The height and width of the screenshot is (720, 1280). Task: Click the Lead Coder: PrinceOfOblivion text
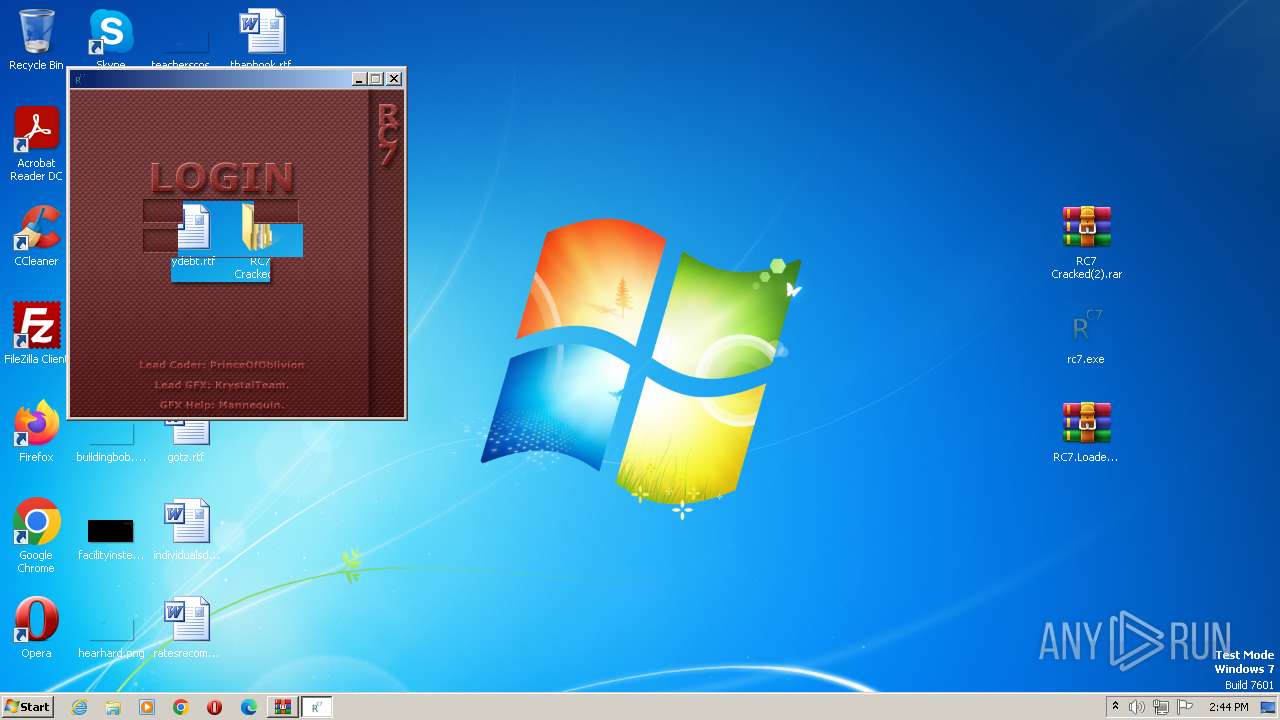(221, 365)
